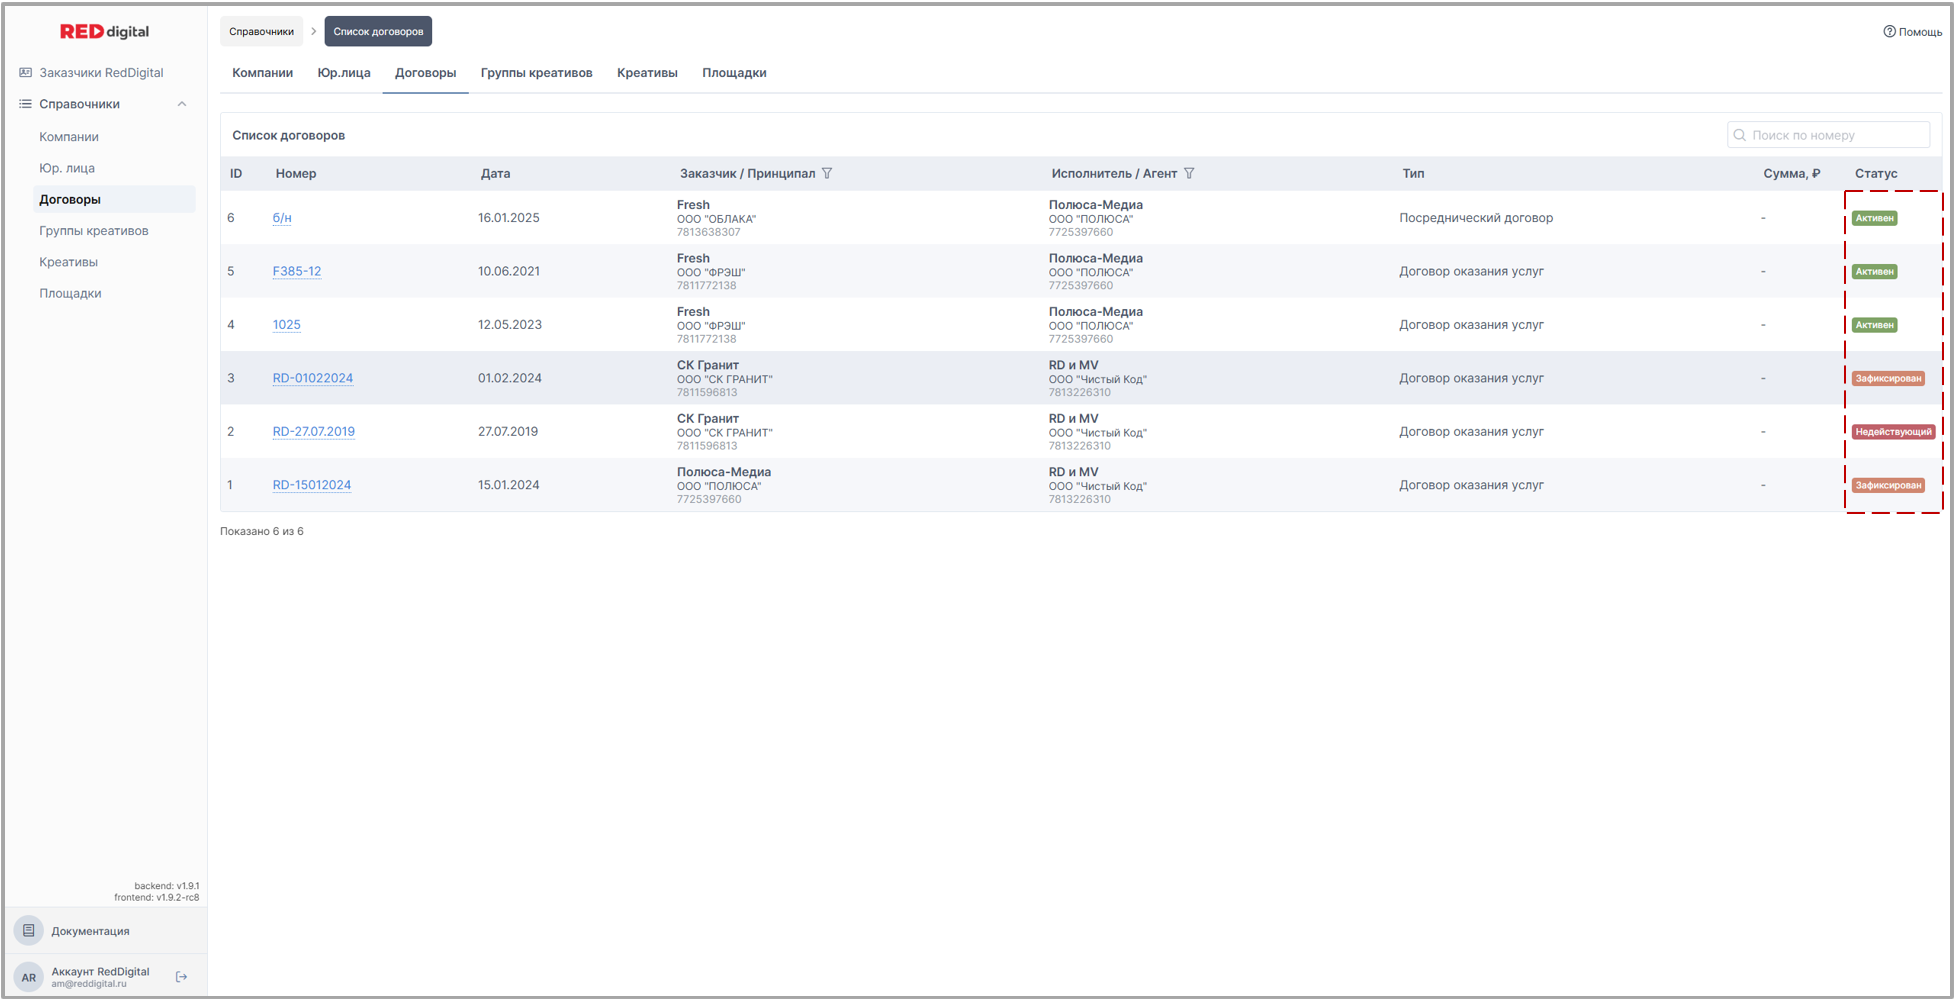The width and height of the screenshot is (1957, 1000).
Task: Click Недействующий status badge
Action: pos(1894,432)
